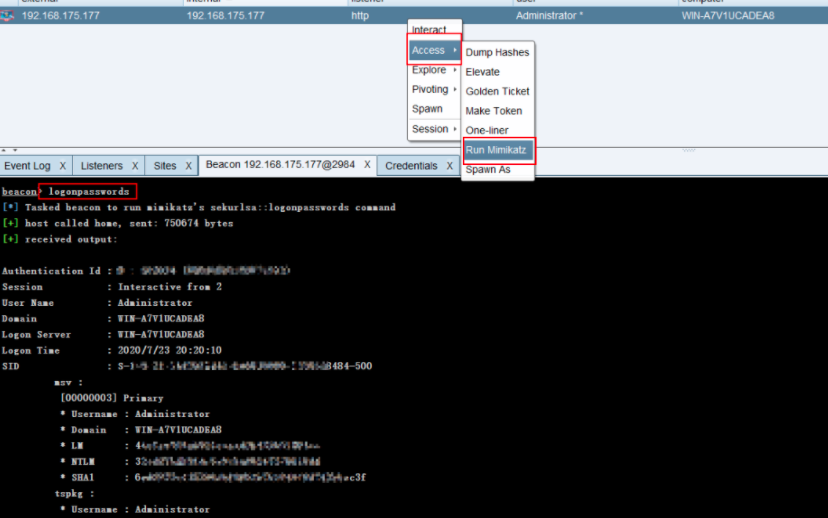Click the external IP cell 192.168.175.177
The width and height of the screenshot is (828, 518).
click(x=60, y=16)
